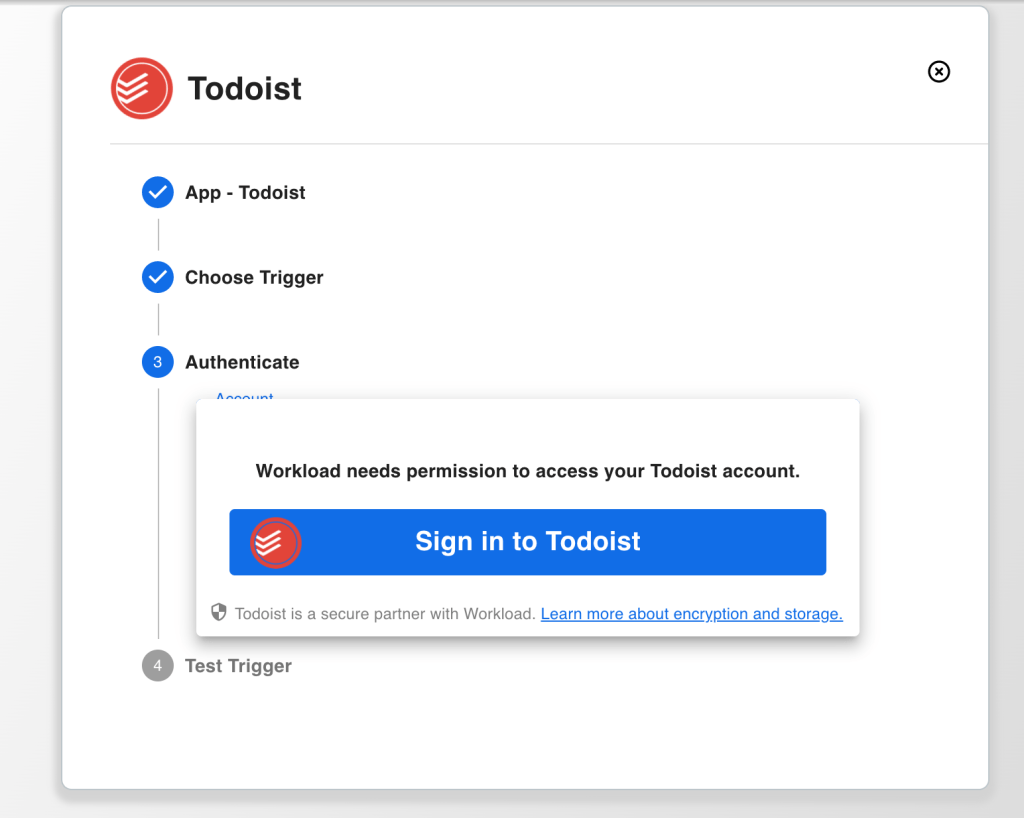Image resolution: width=1024 pixels, height=818 pixels.
Task: Select the Authenticate step label
Action: tap(242, 363)
